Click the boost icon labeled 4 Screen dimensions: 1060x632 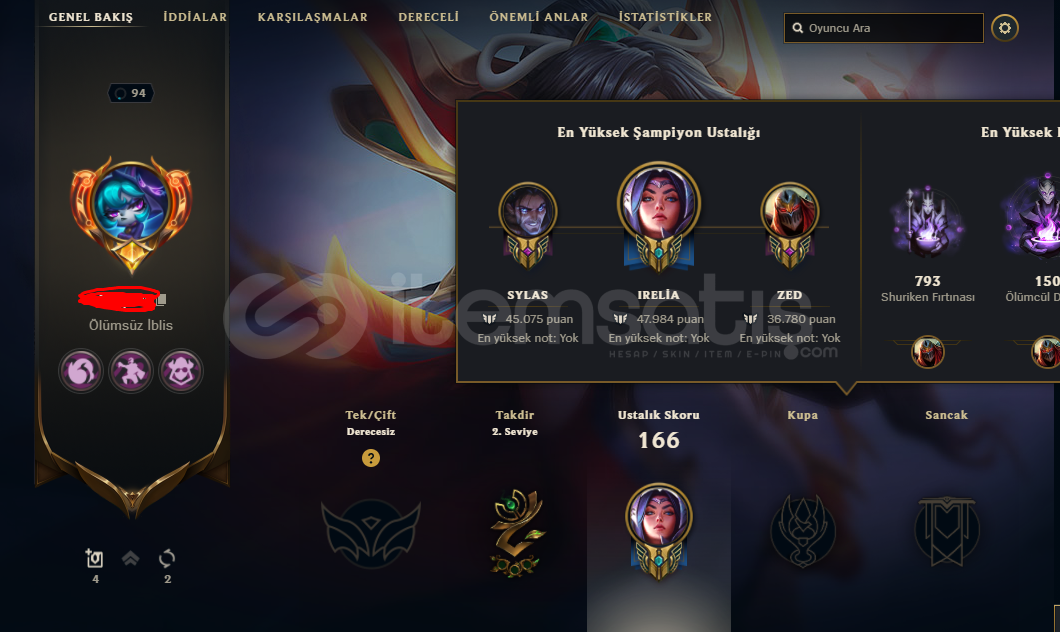(x=95, y=558)
